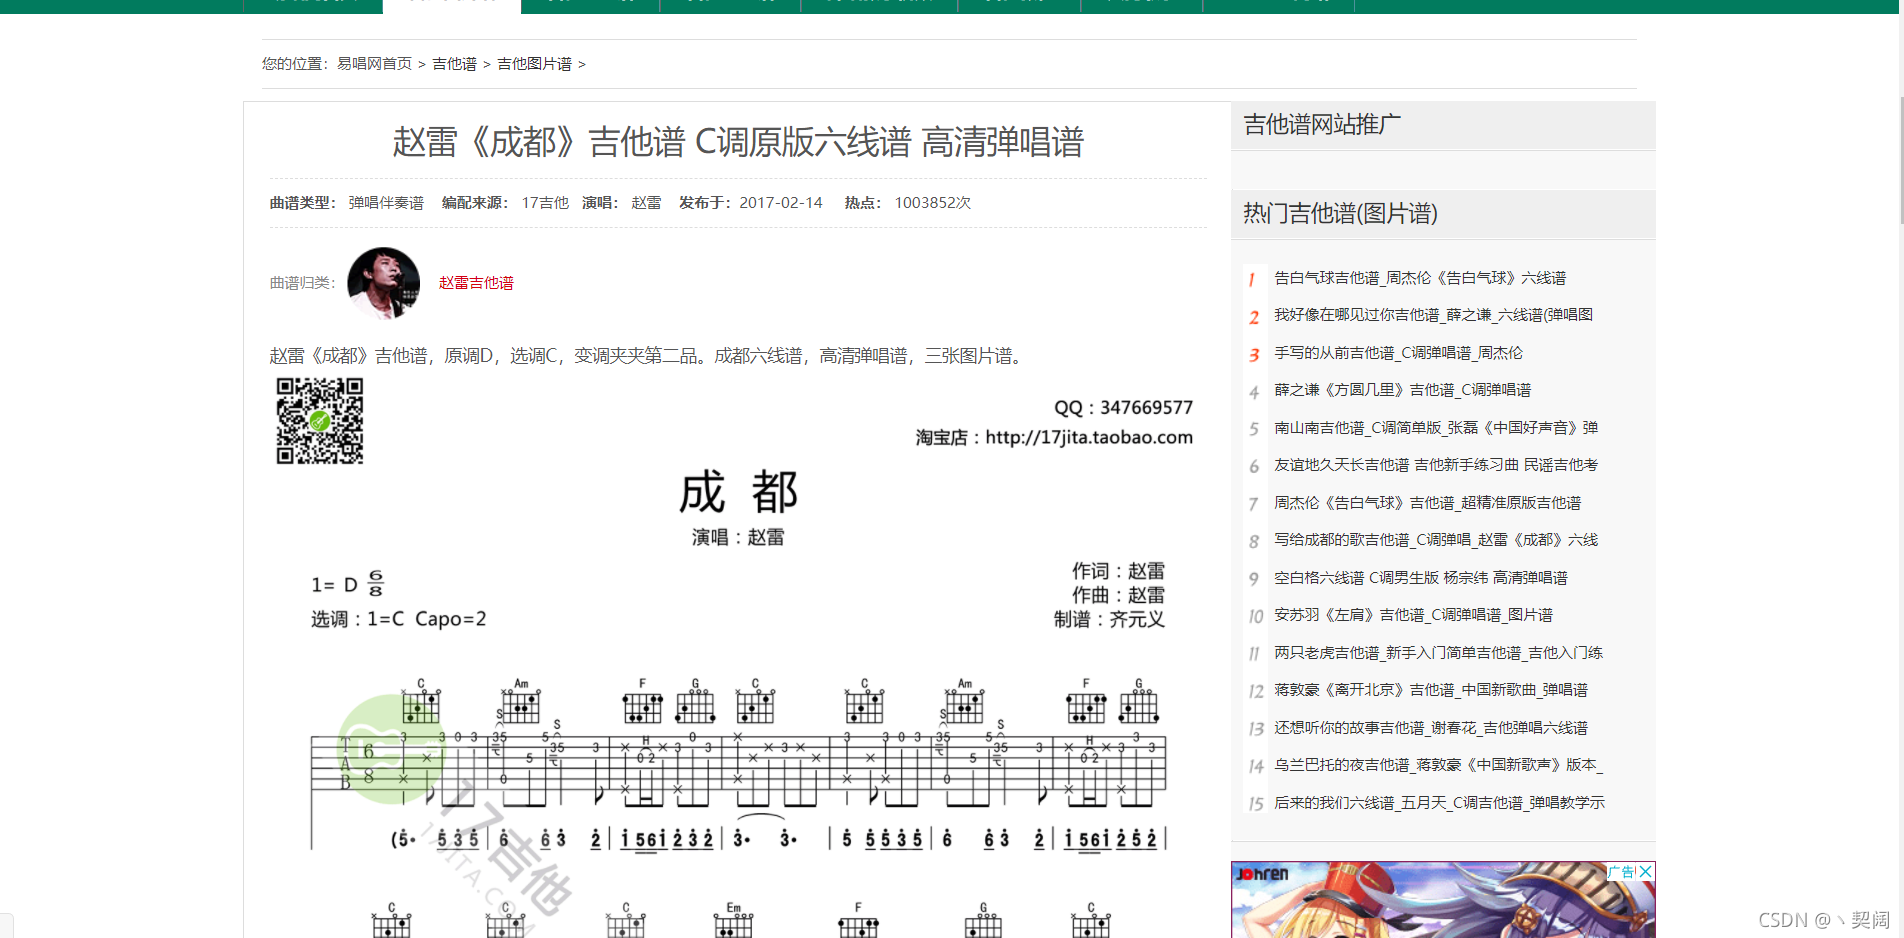Open 友谊地久天长吉他谱 entry
This screenshot has height=938, width=1904.
(x=1436, y=465)
